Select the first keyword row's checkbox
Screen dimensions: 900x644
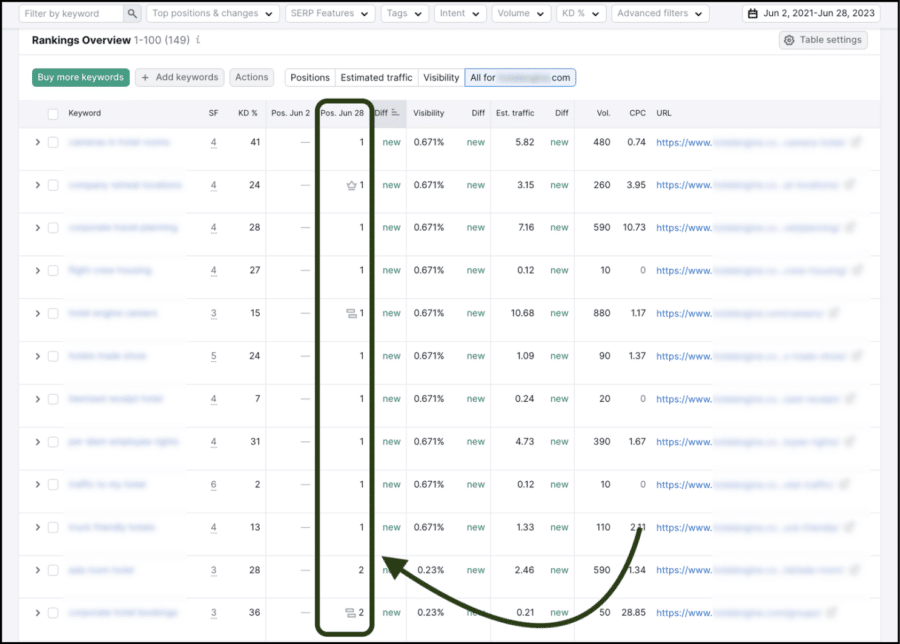tap(53, 142)
